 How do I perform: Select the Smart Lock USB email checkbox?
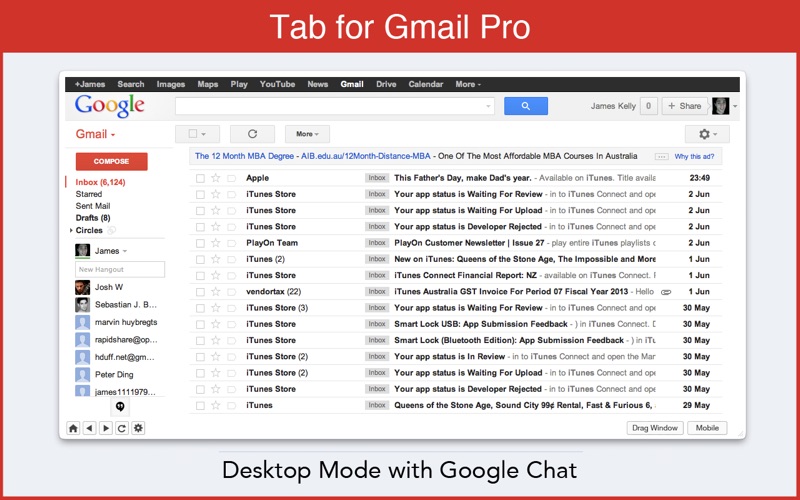pyautogui.click(x=200, y=324)
